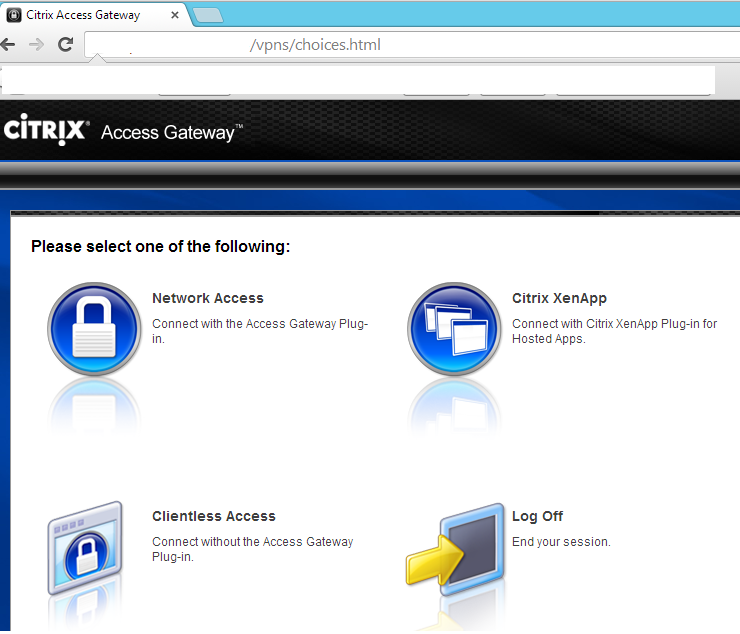Click the favicon on the Citrix tab

click(x=14, y=15)
